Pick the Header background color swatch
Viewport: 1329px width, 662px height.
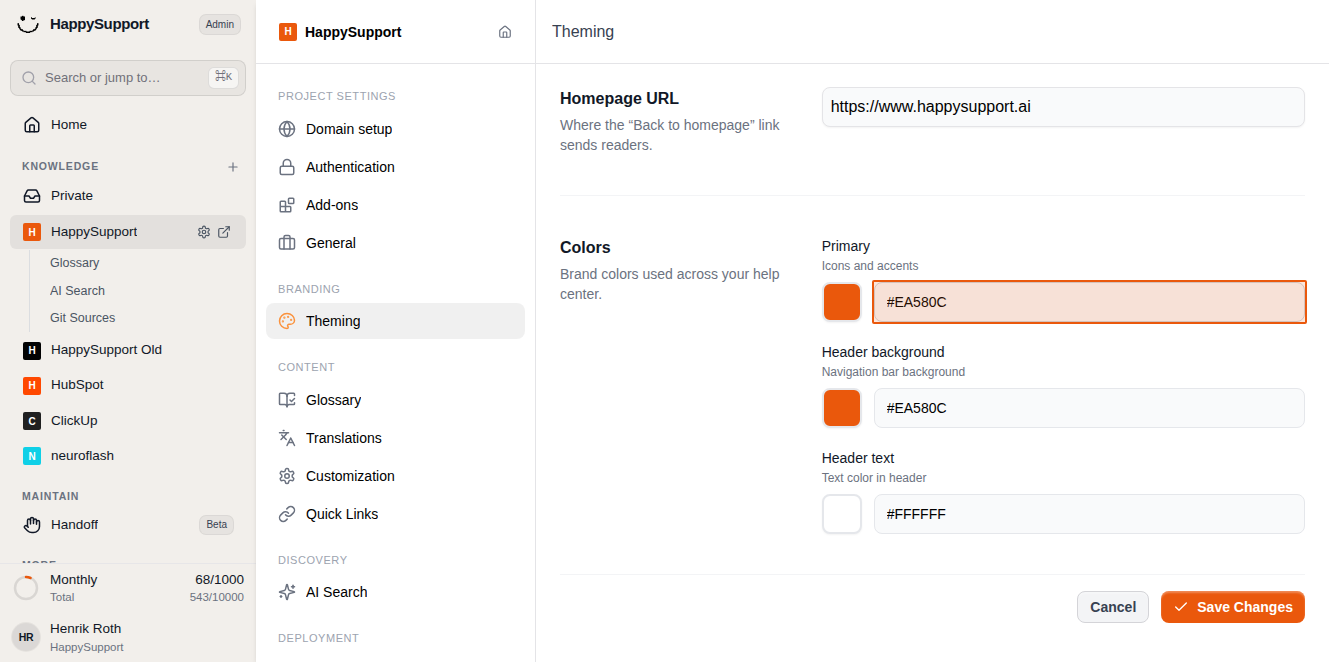point(842,408)
